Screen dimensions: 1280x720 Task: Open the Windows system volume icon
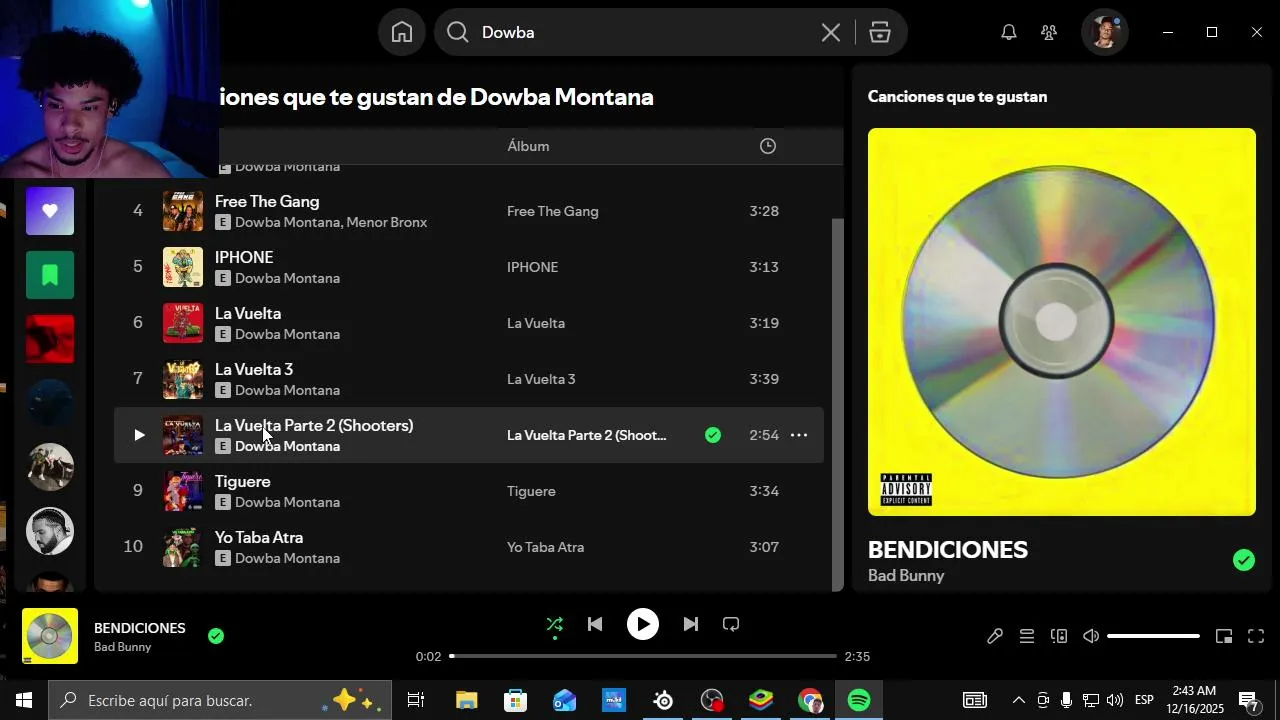pyautogui.click(x=1115, y=700)
